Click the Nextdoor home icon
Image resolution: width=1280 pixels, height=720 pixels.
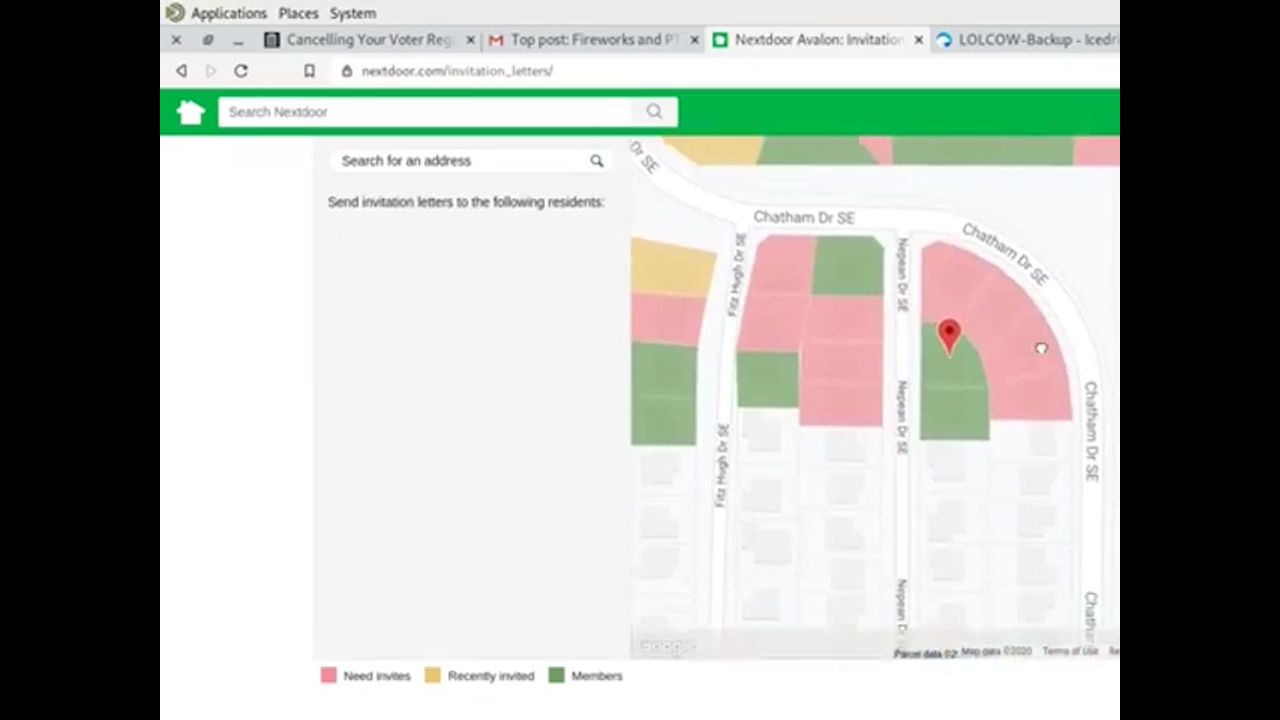coord(190,112)
